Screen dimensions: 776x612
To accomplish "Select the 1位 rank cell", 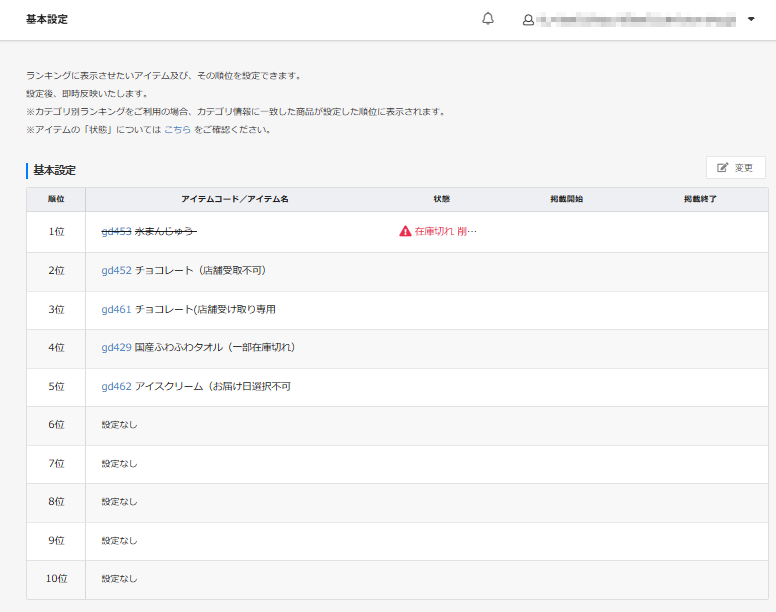I will tap(56, 232).
